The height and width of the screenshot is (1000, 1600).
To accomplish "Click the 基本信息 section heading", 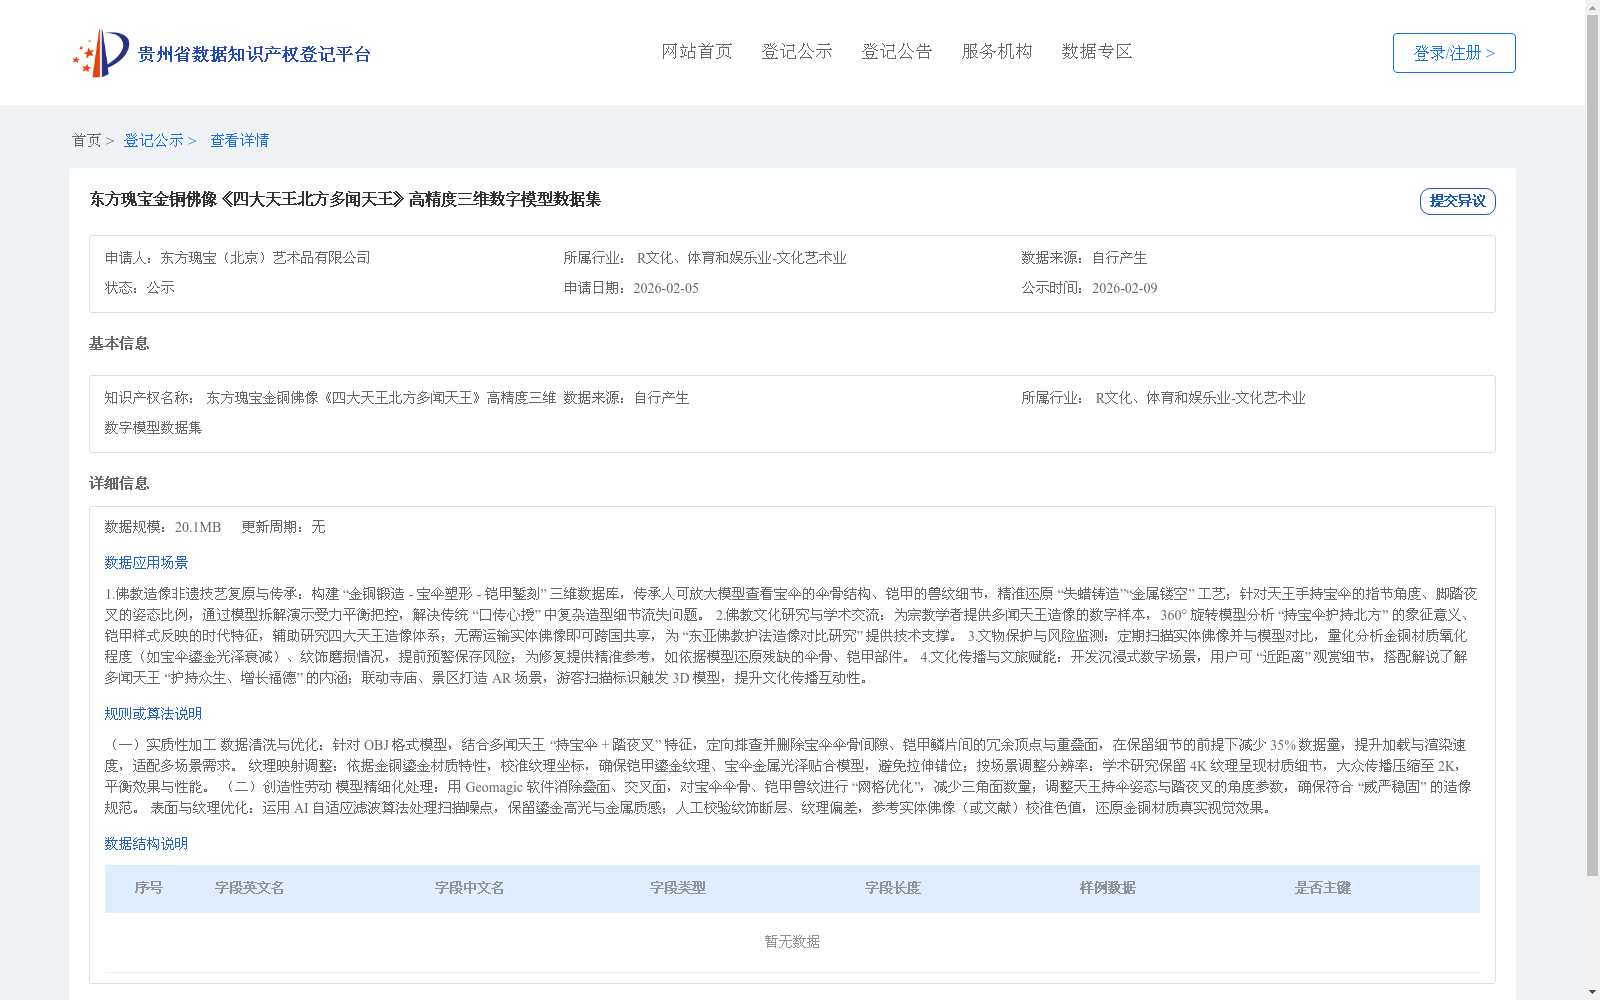I will pos(119,343).
